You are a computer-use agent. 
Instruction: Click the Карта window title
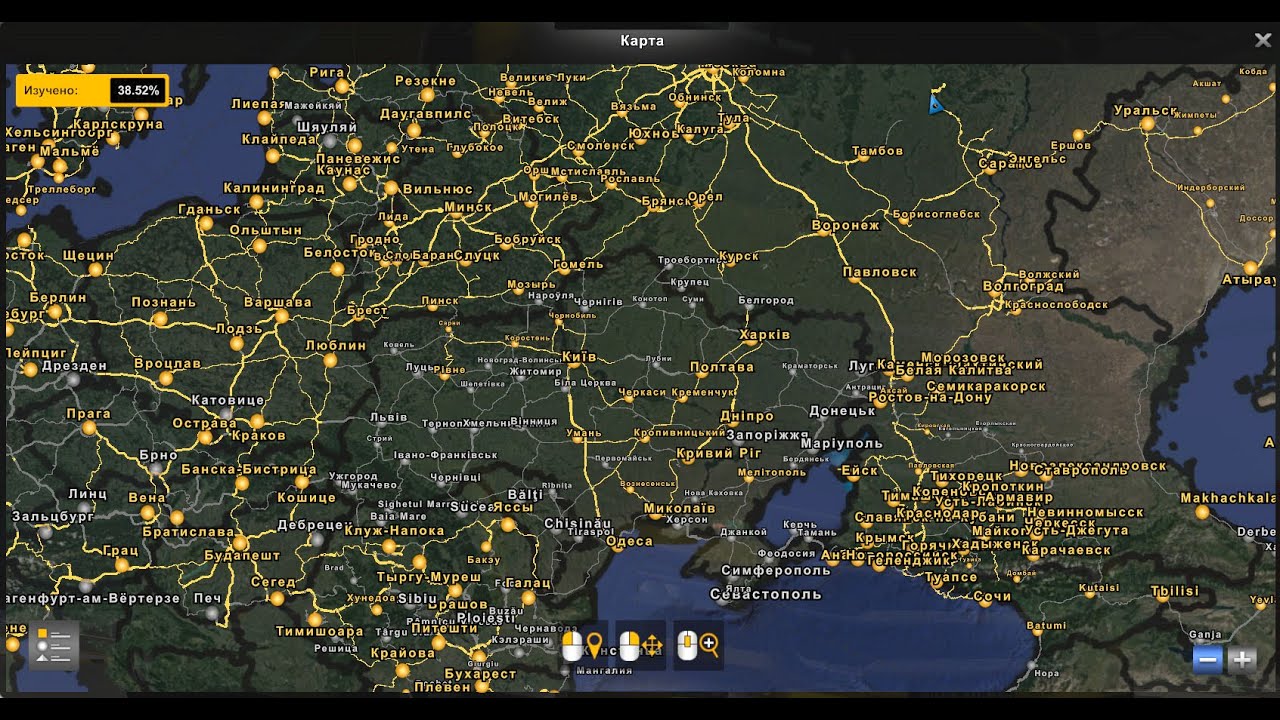pyautogui.click(x=642, y=41)
